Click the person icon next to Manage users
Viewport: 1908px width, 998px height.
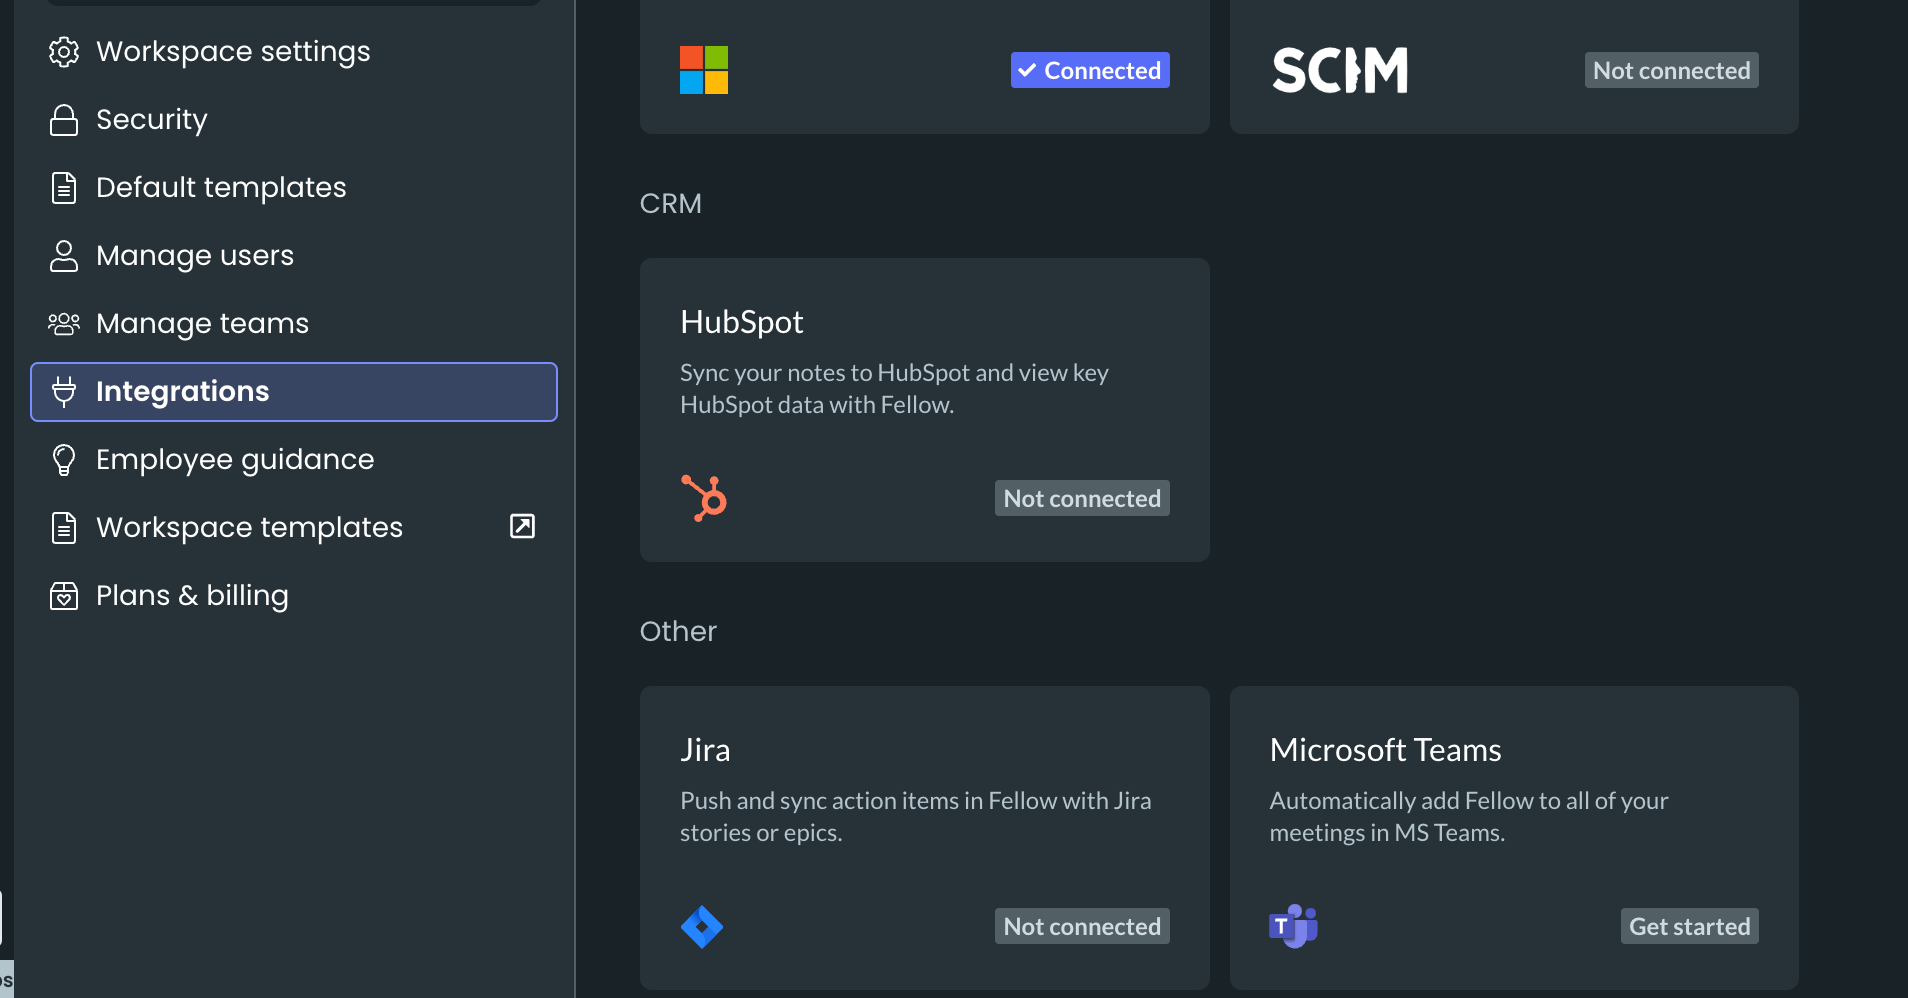[64, 256]
